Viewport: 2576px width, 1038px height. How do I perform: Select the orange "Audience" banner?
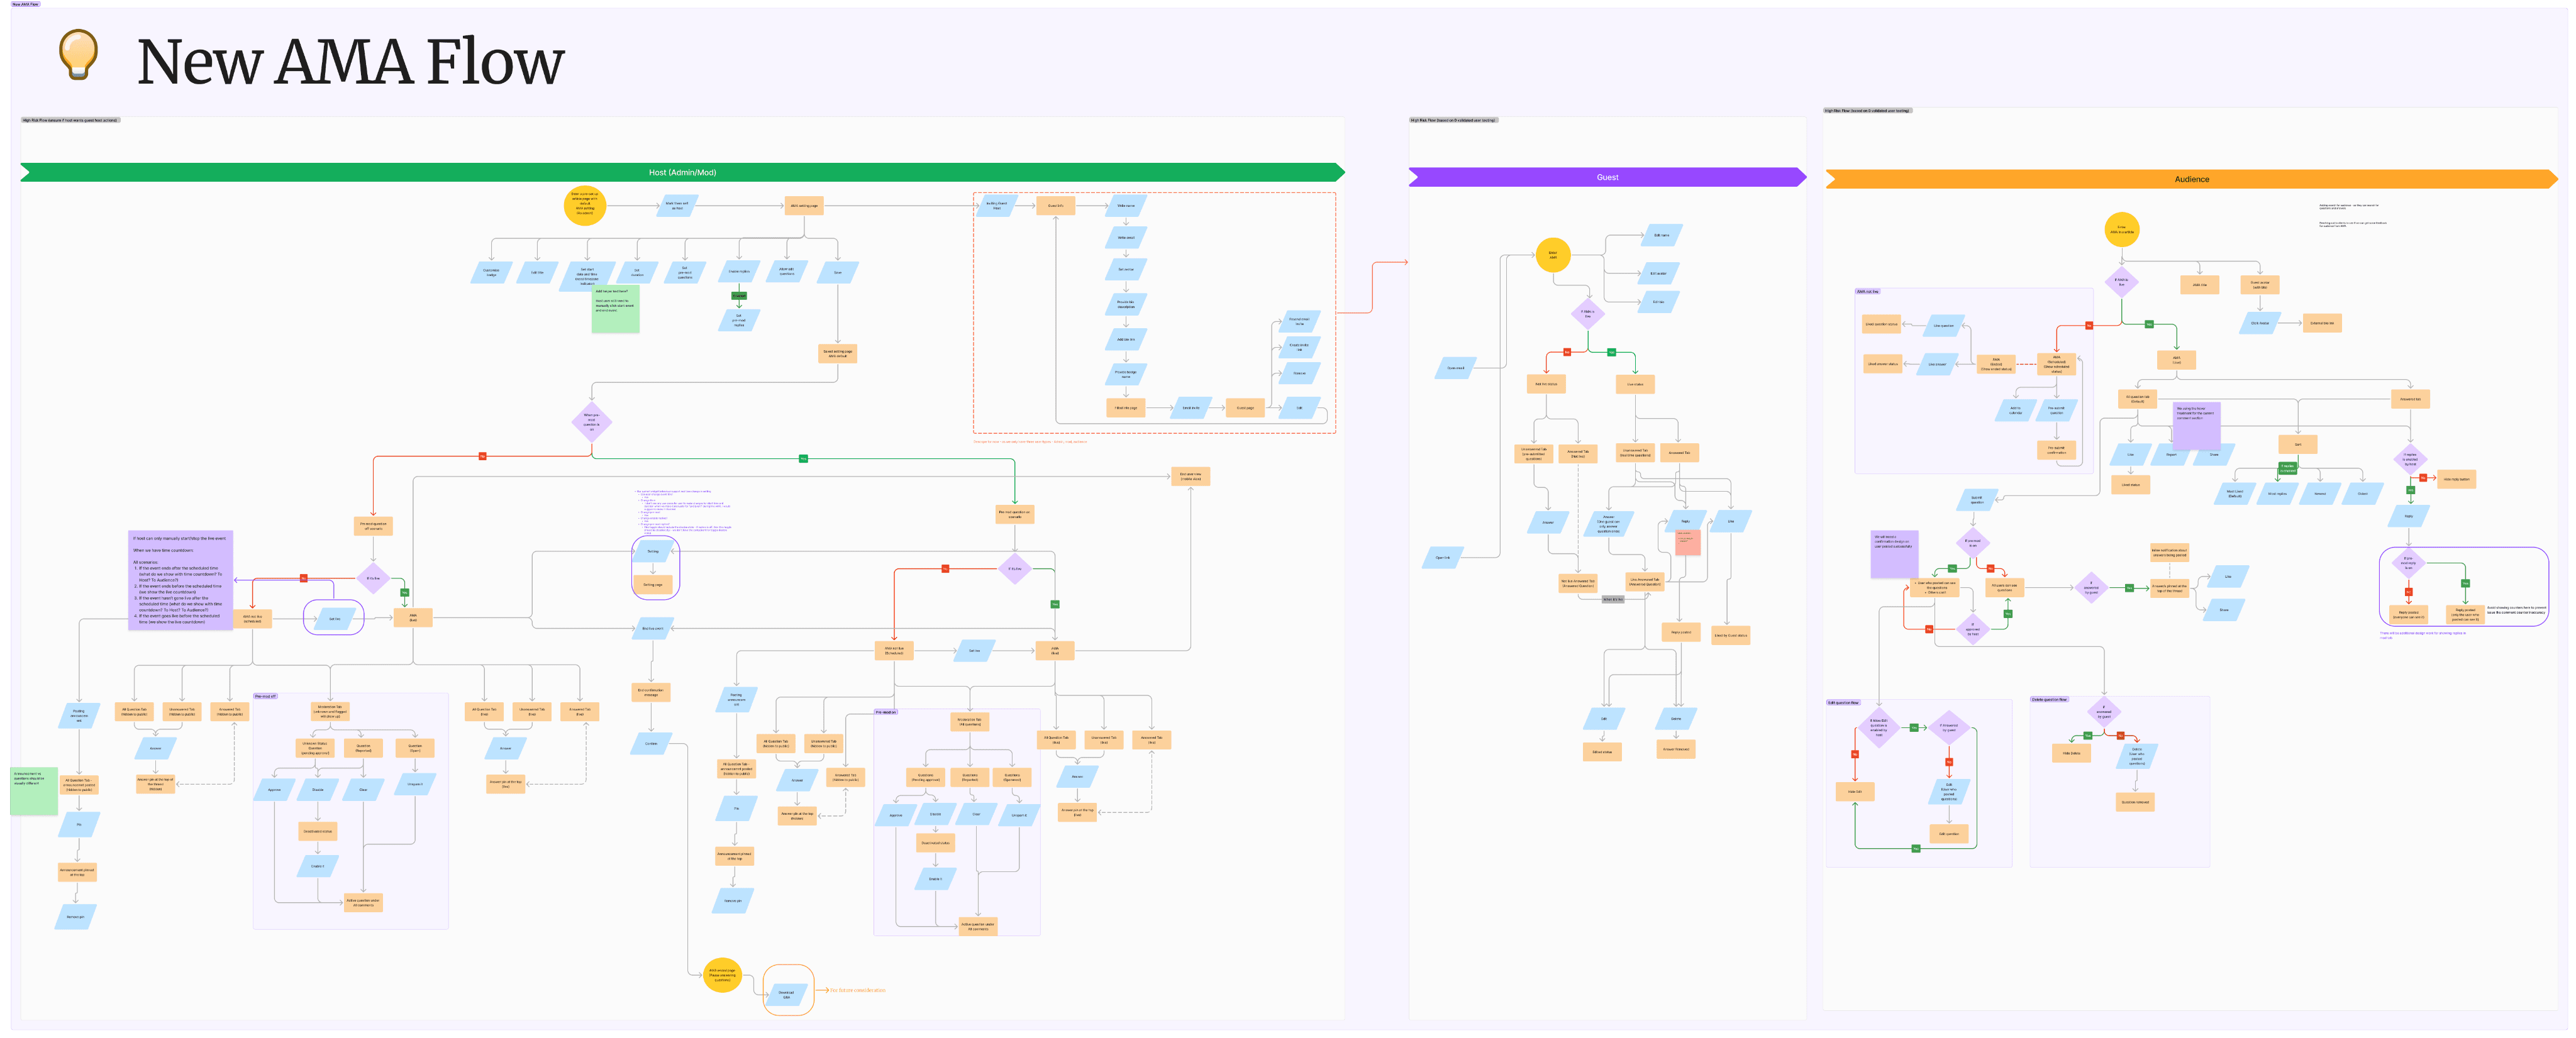tap(2191, 179)
